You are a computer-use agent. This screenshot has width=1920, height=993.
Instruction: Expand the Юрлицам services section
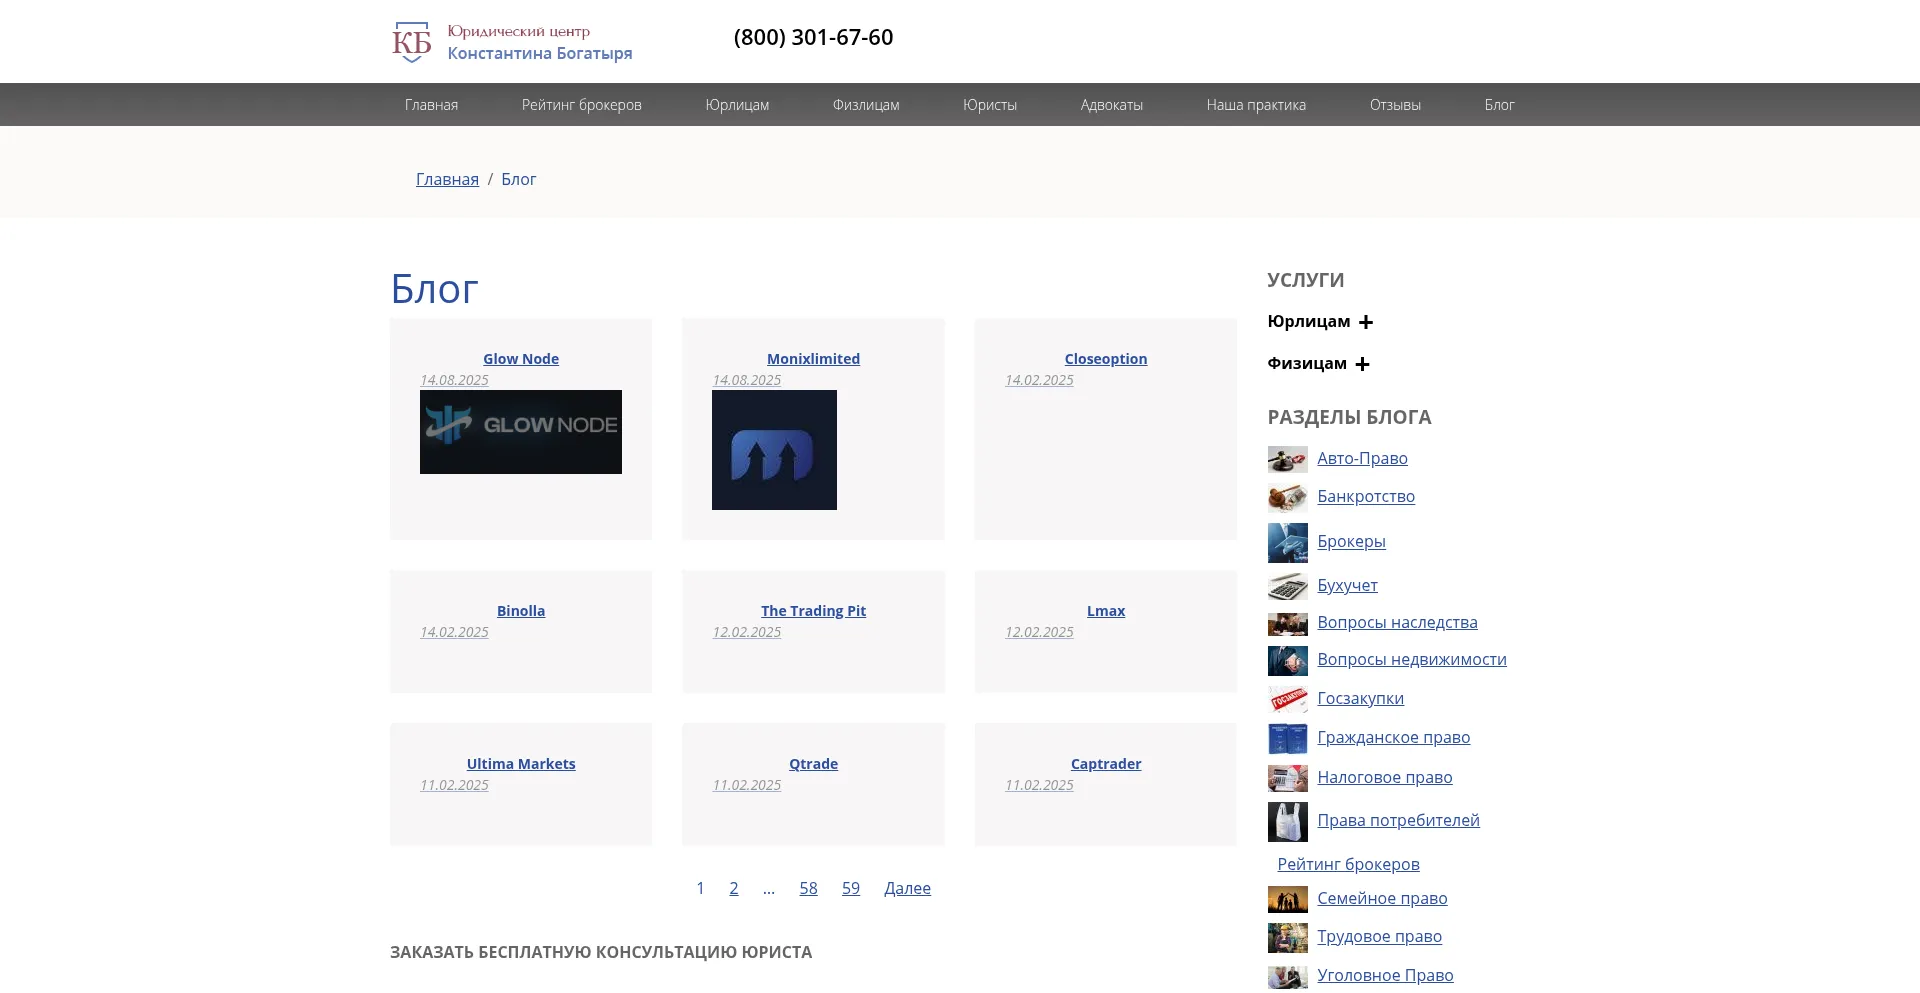click(x=1365, y=322)
